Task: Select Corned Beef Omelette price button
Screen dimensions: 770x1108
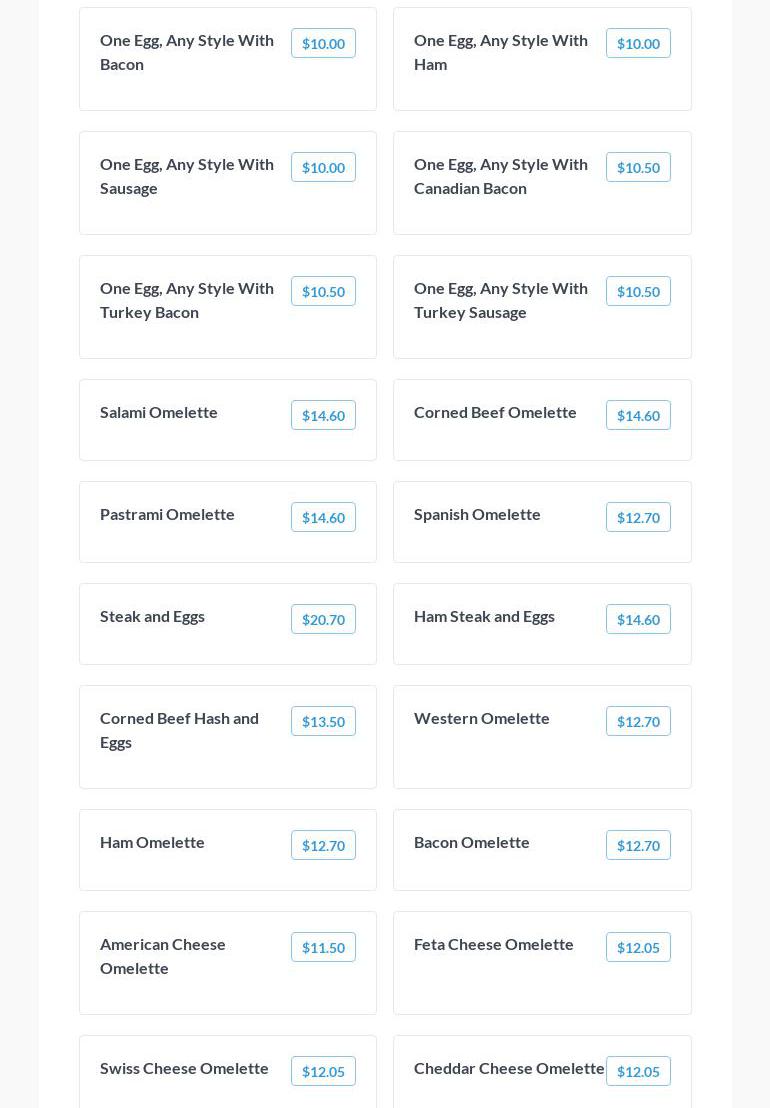Action: 638,415
